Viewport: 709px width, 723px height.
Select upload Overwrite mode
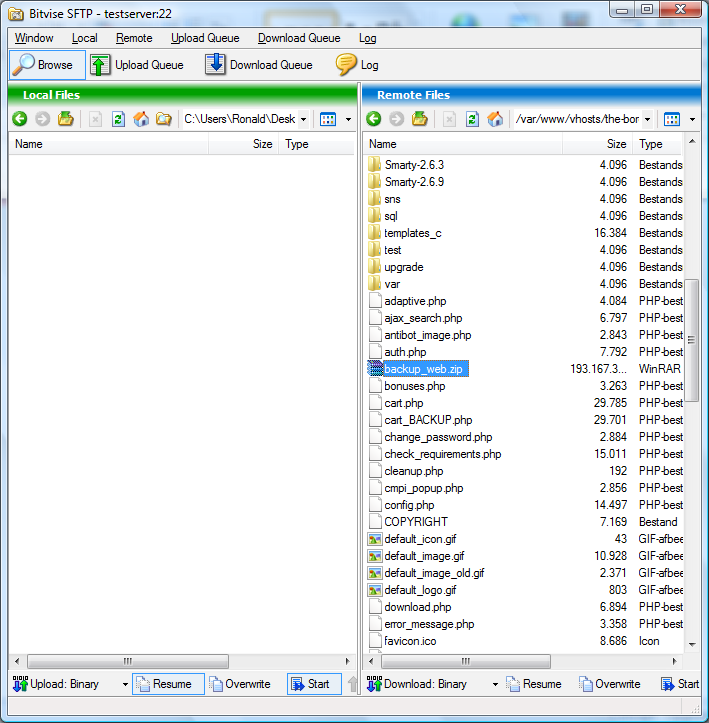point(240,684)
